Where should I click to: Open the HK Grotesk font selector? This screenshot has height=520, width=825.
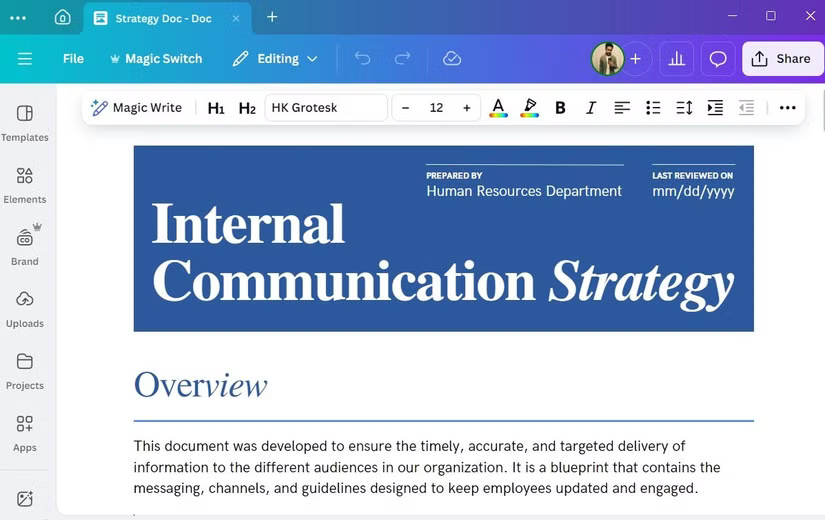click(326, 108)
